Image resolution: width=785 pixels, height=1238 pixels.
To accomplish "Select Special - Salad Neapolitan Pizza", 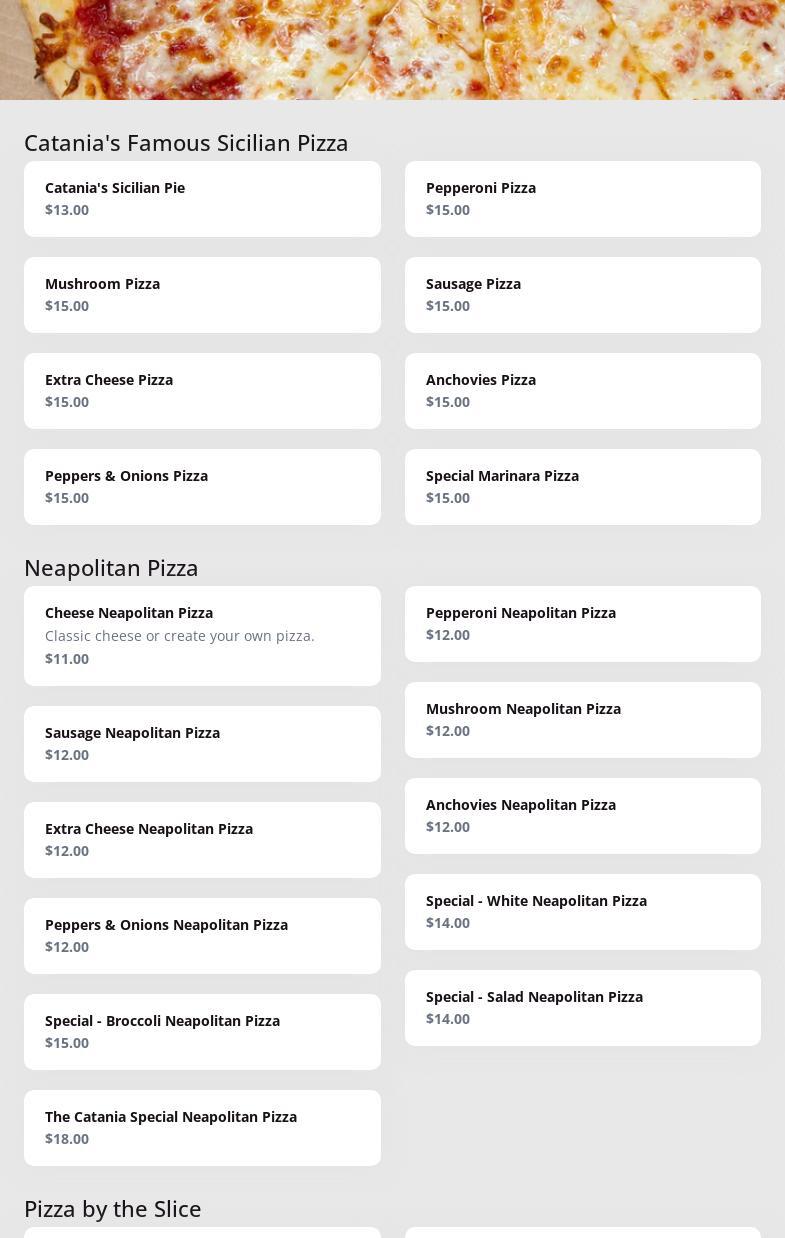I will click(582, 1008).
